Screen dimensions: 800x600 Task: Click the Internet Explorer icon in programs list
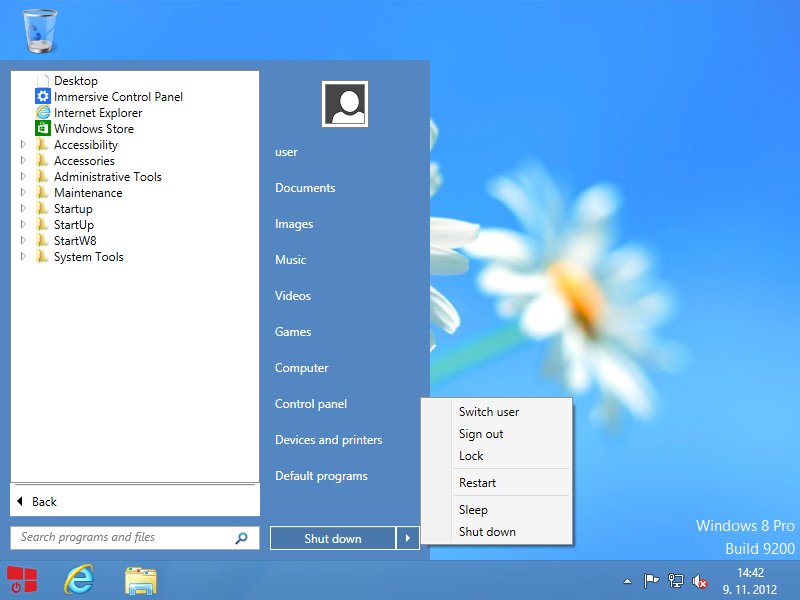(43, 112)
